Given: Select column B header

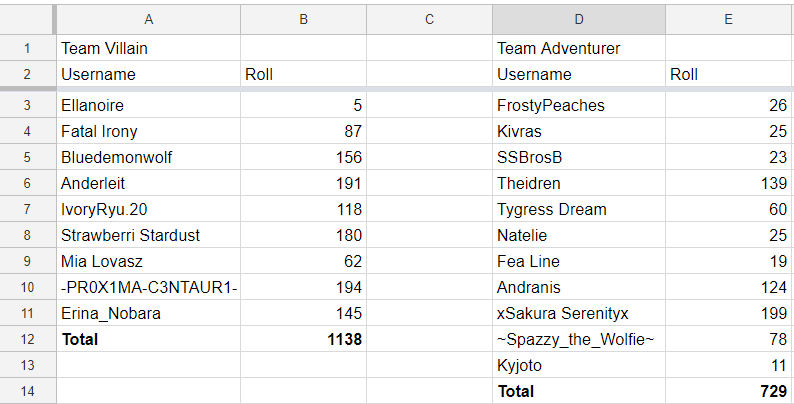Looking at the screenshot, I should [303, 19].
